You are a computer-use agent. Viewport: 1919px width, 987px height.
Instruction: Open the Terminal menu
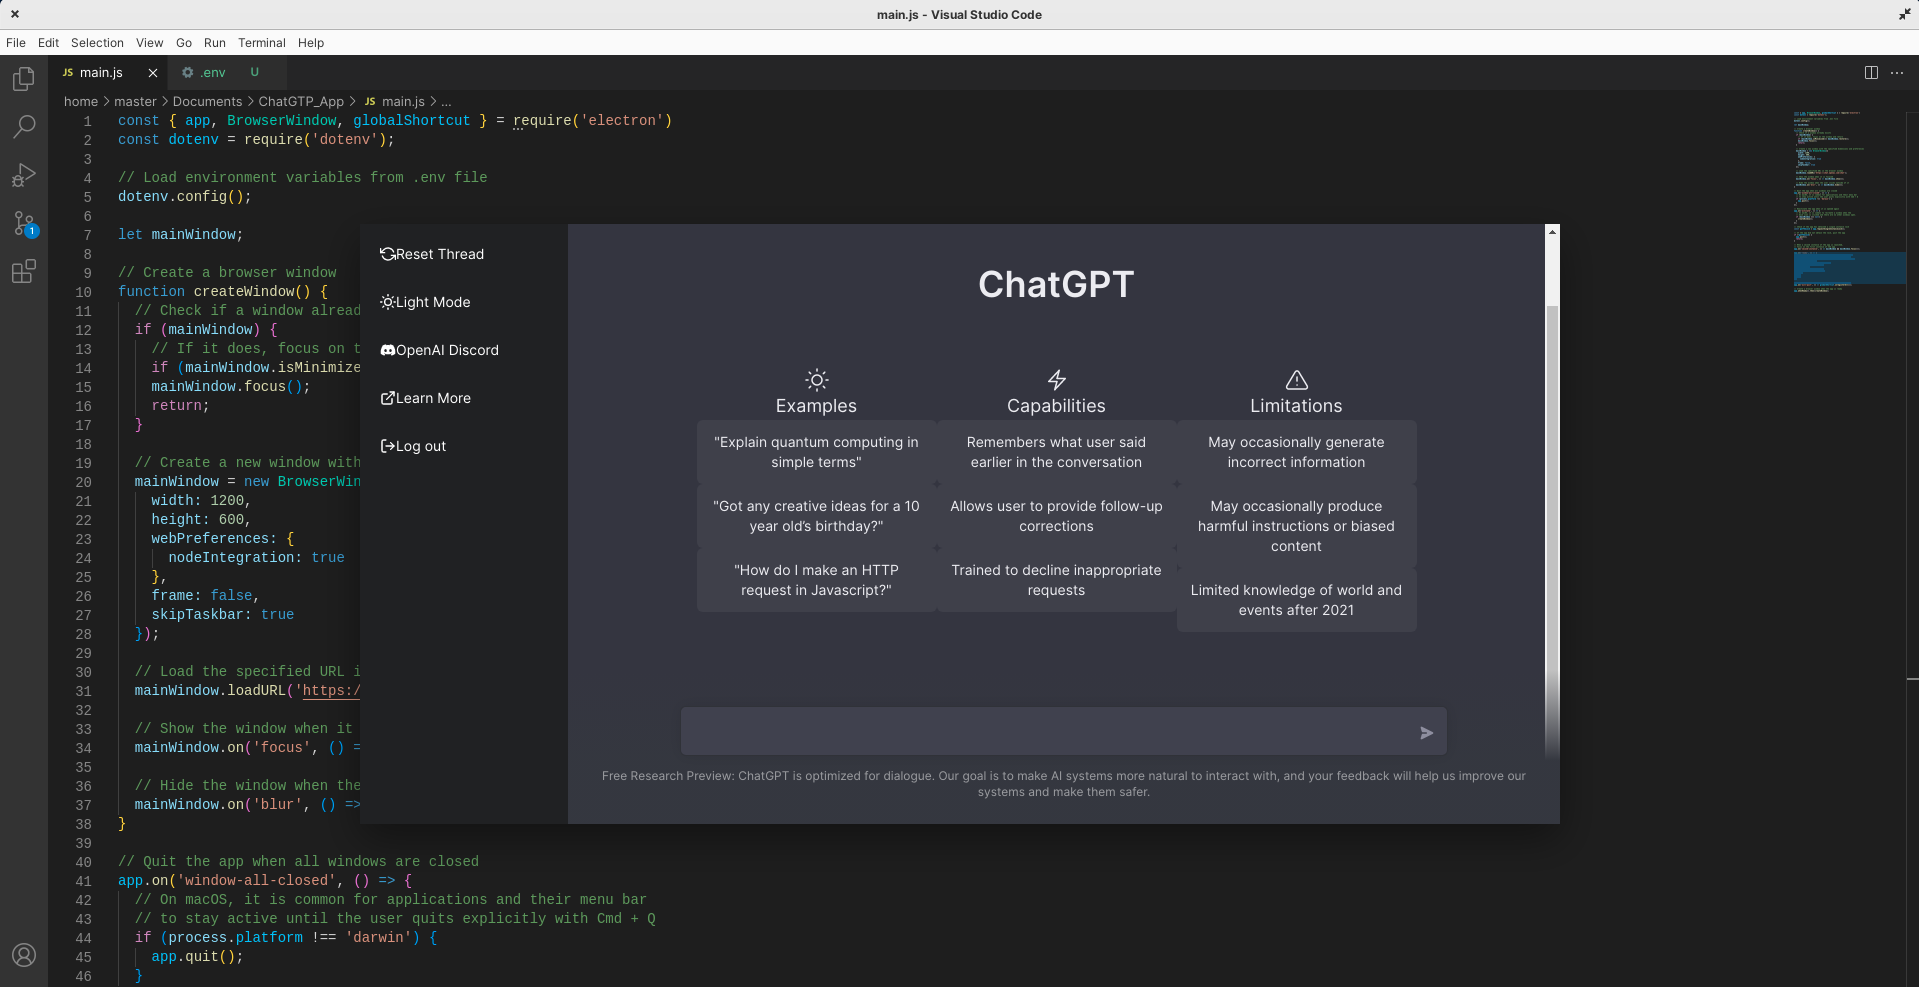[262, 43]
